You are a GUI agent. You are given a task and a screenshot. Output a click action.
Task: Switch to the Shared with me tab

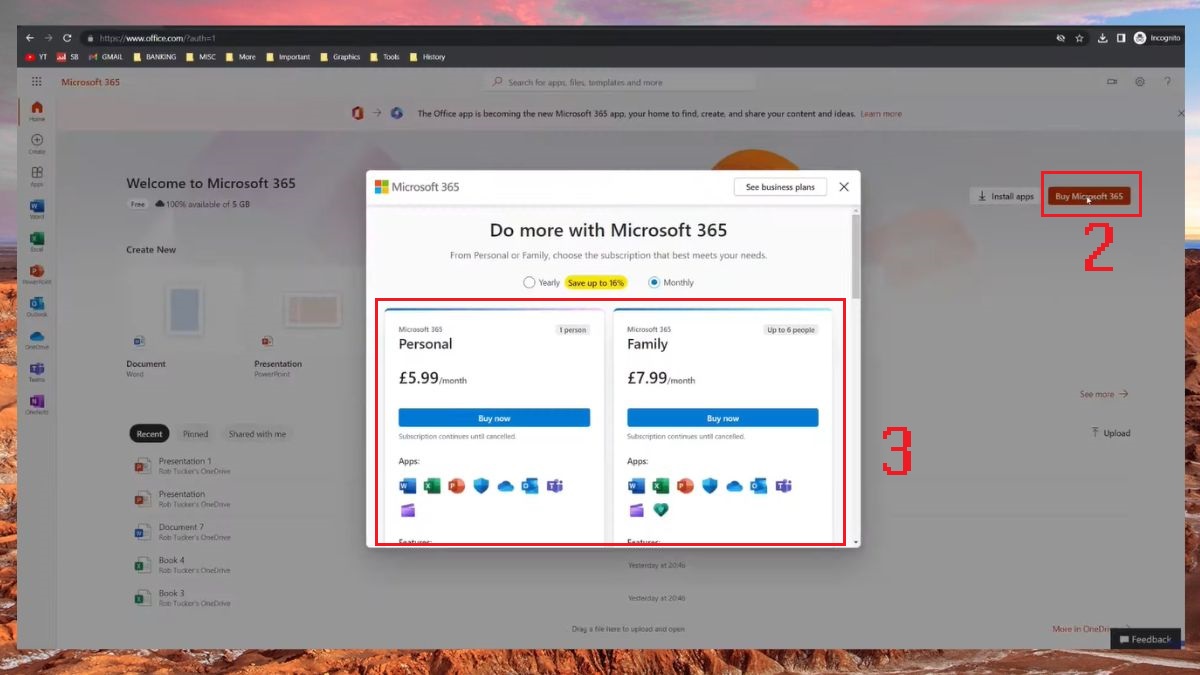[257, 434]
